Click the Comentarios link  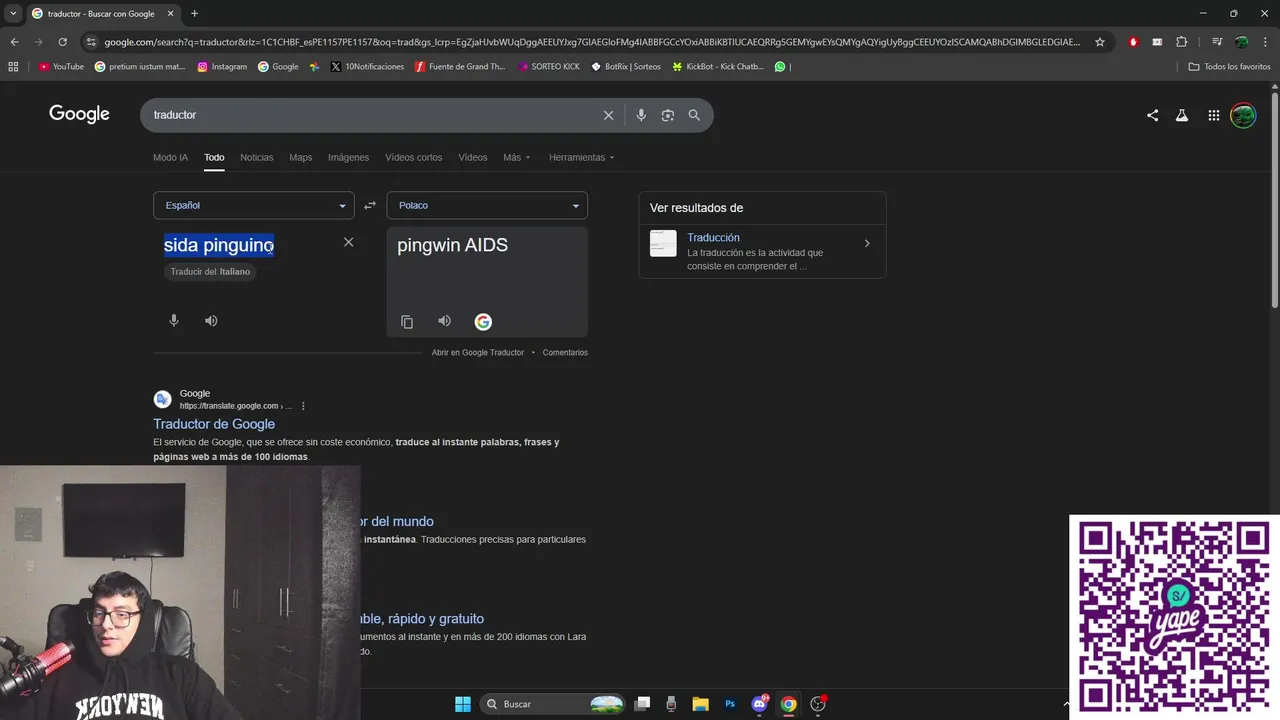(565, 352)
